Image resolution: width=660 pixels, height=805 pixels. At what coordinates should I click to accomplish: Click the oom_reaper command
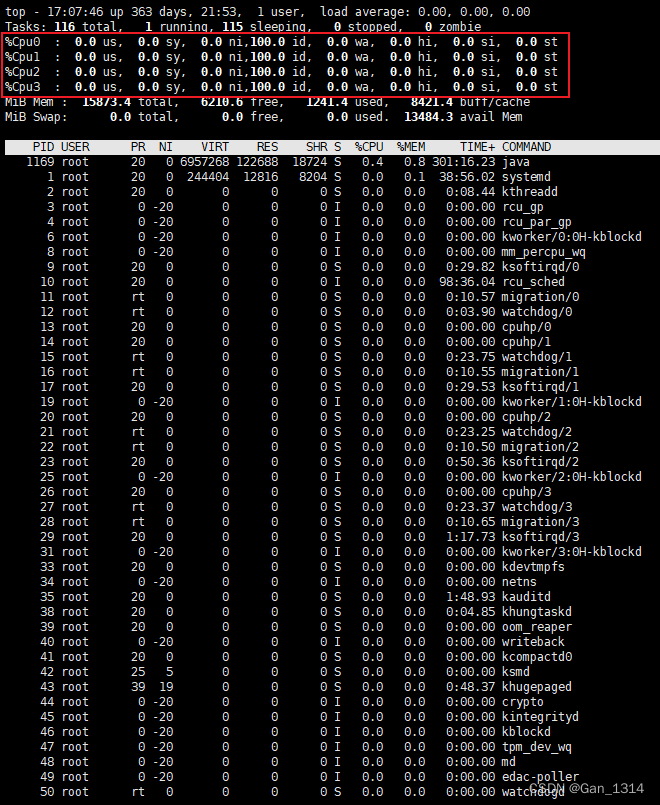pyautogui.click(x=536, y=627)
